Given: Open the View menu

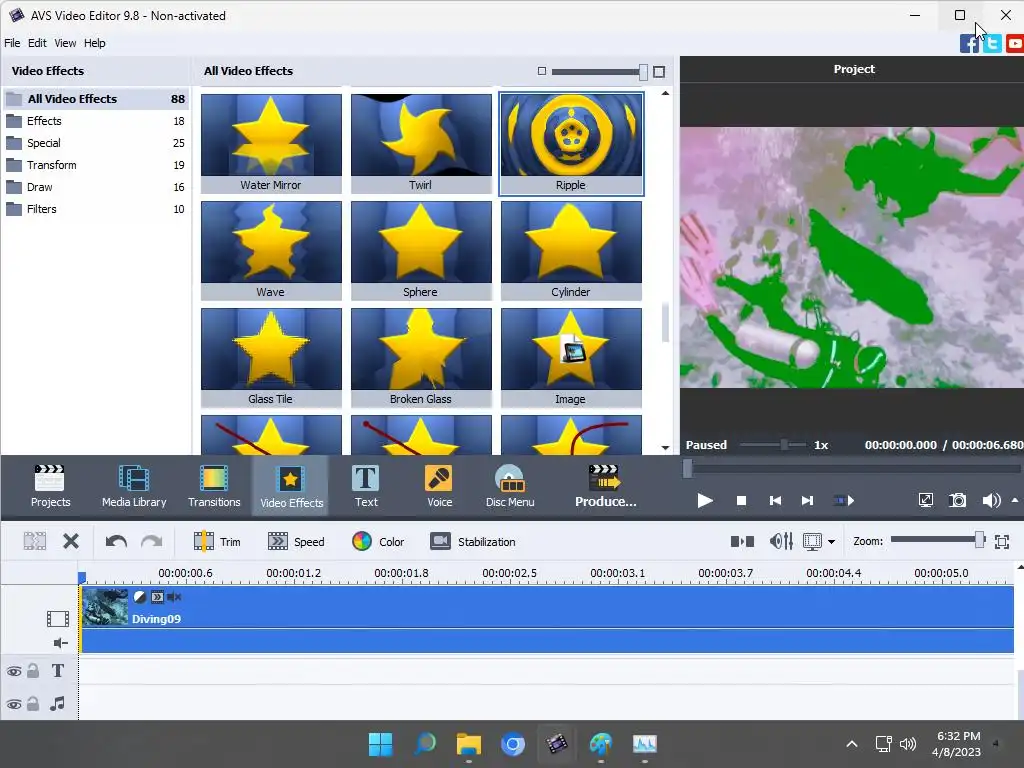Looking at the screenshot, I should (65, 43).
